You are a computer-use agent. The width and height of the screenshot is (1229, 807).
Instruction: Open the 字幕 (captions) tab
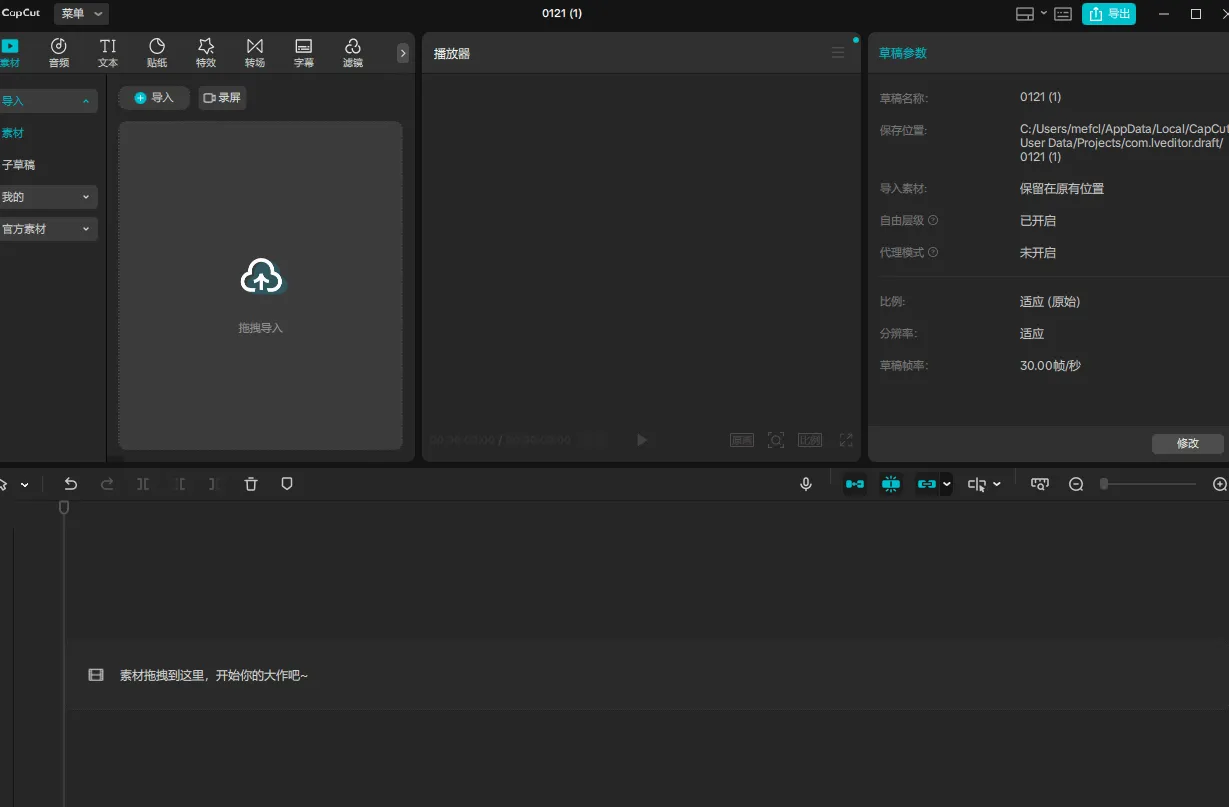tap(304, 53)
